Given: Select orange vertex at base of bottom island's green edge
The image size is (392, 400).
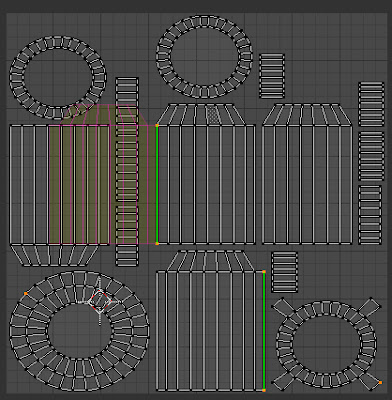Looking at the screenshot, I should (x=264, y=390).
